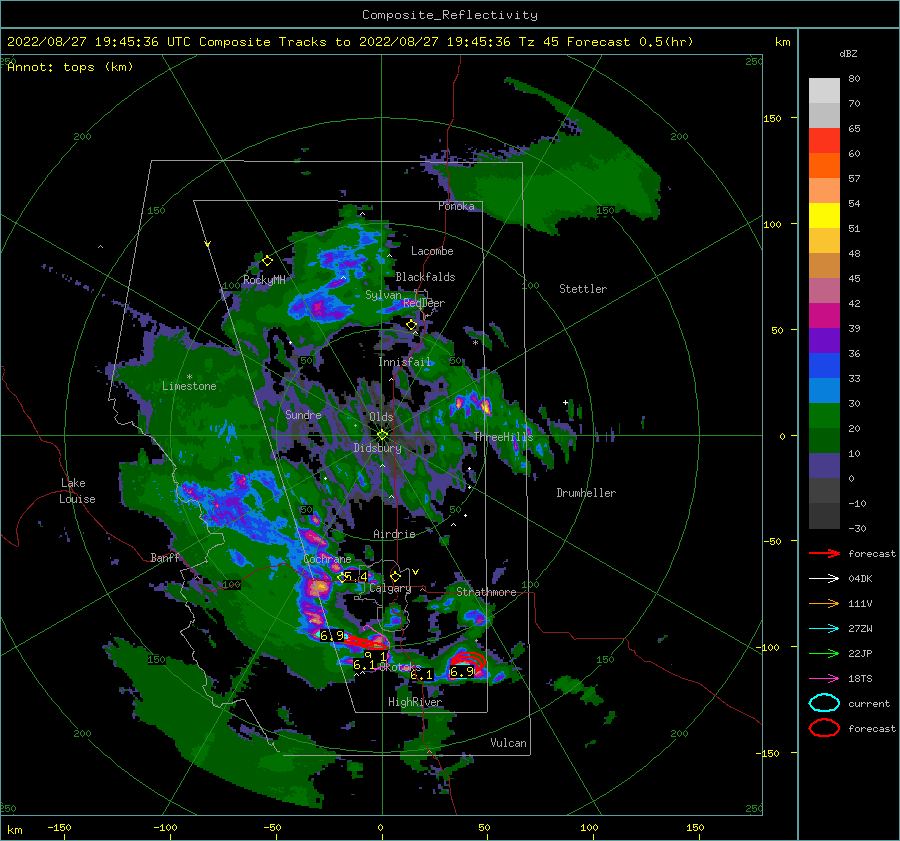Click the Banff town label
The image size is (900, 841).
point(165,557)
